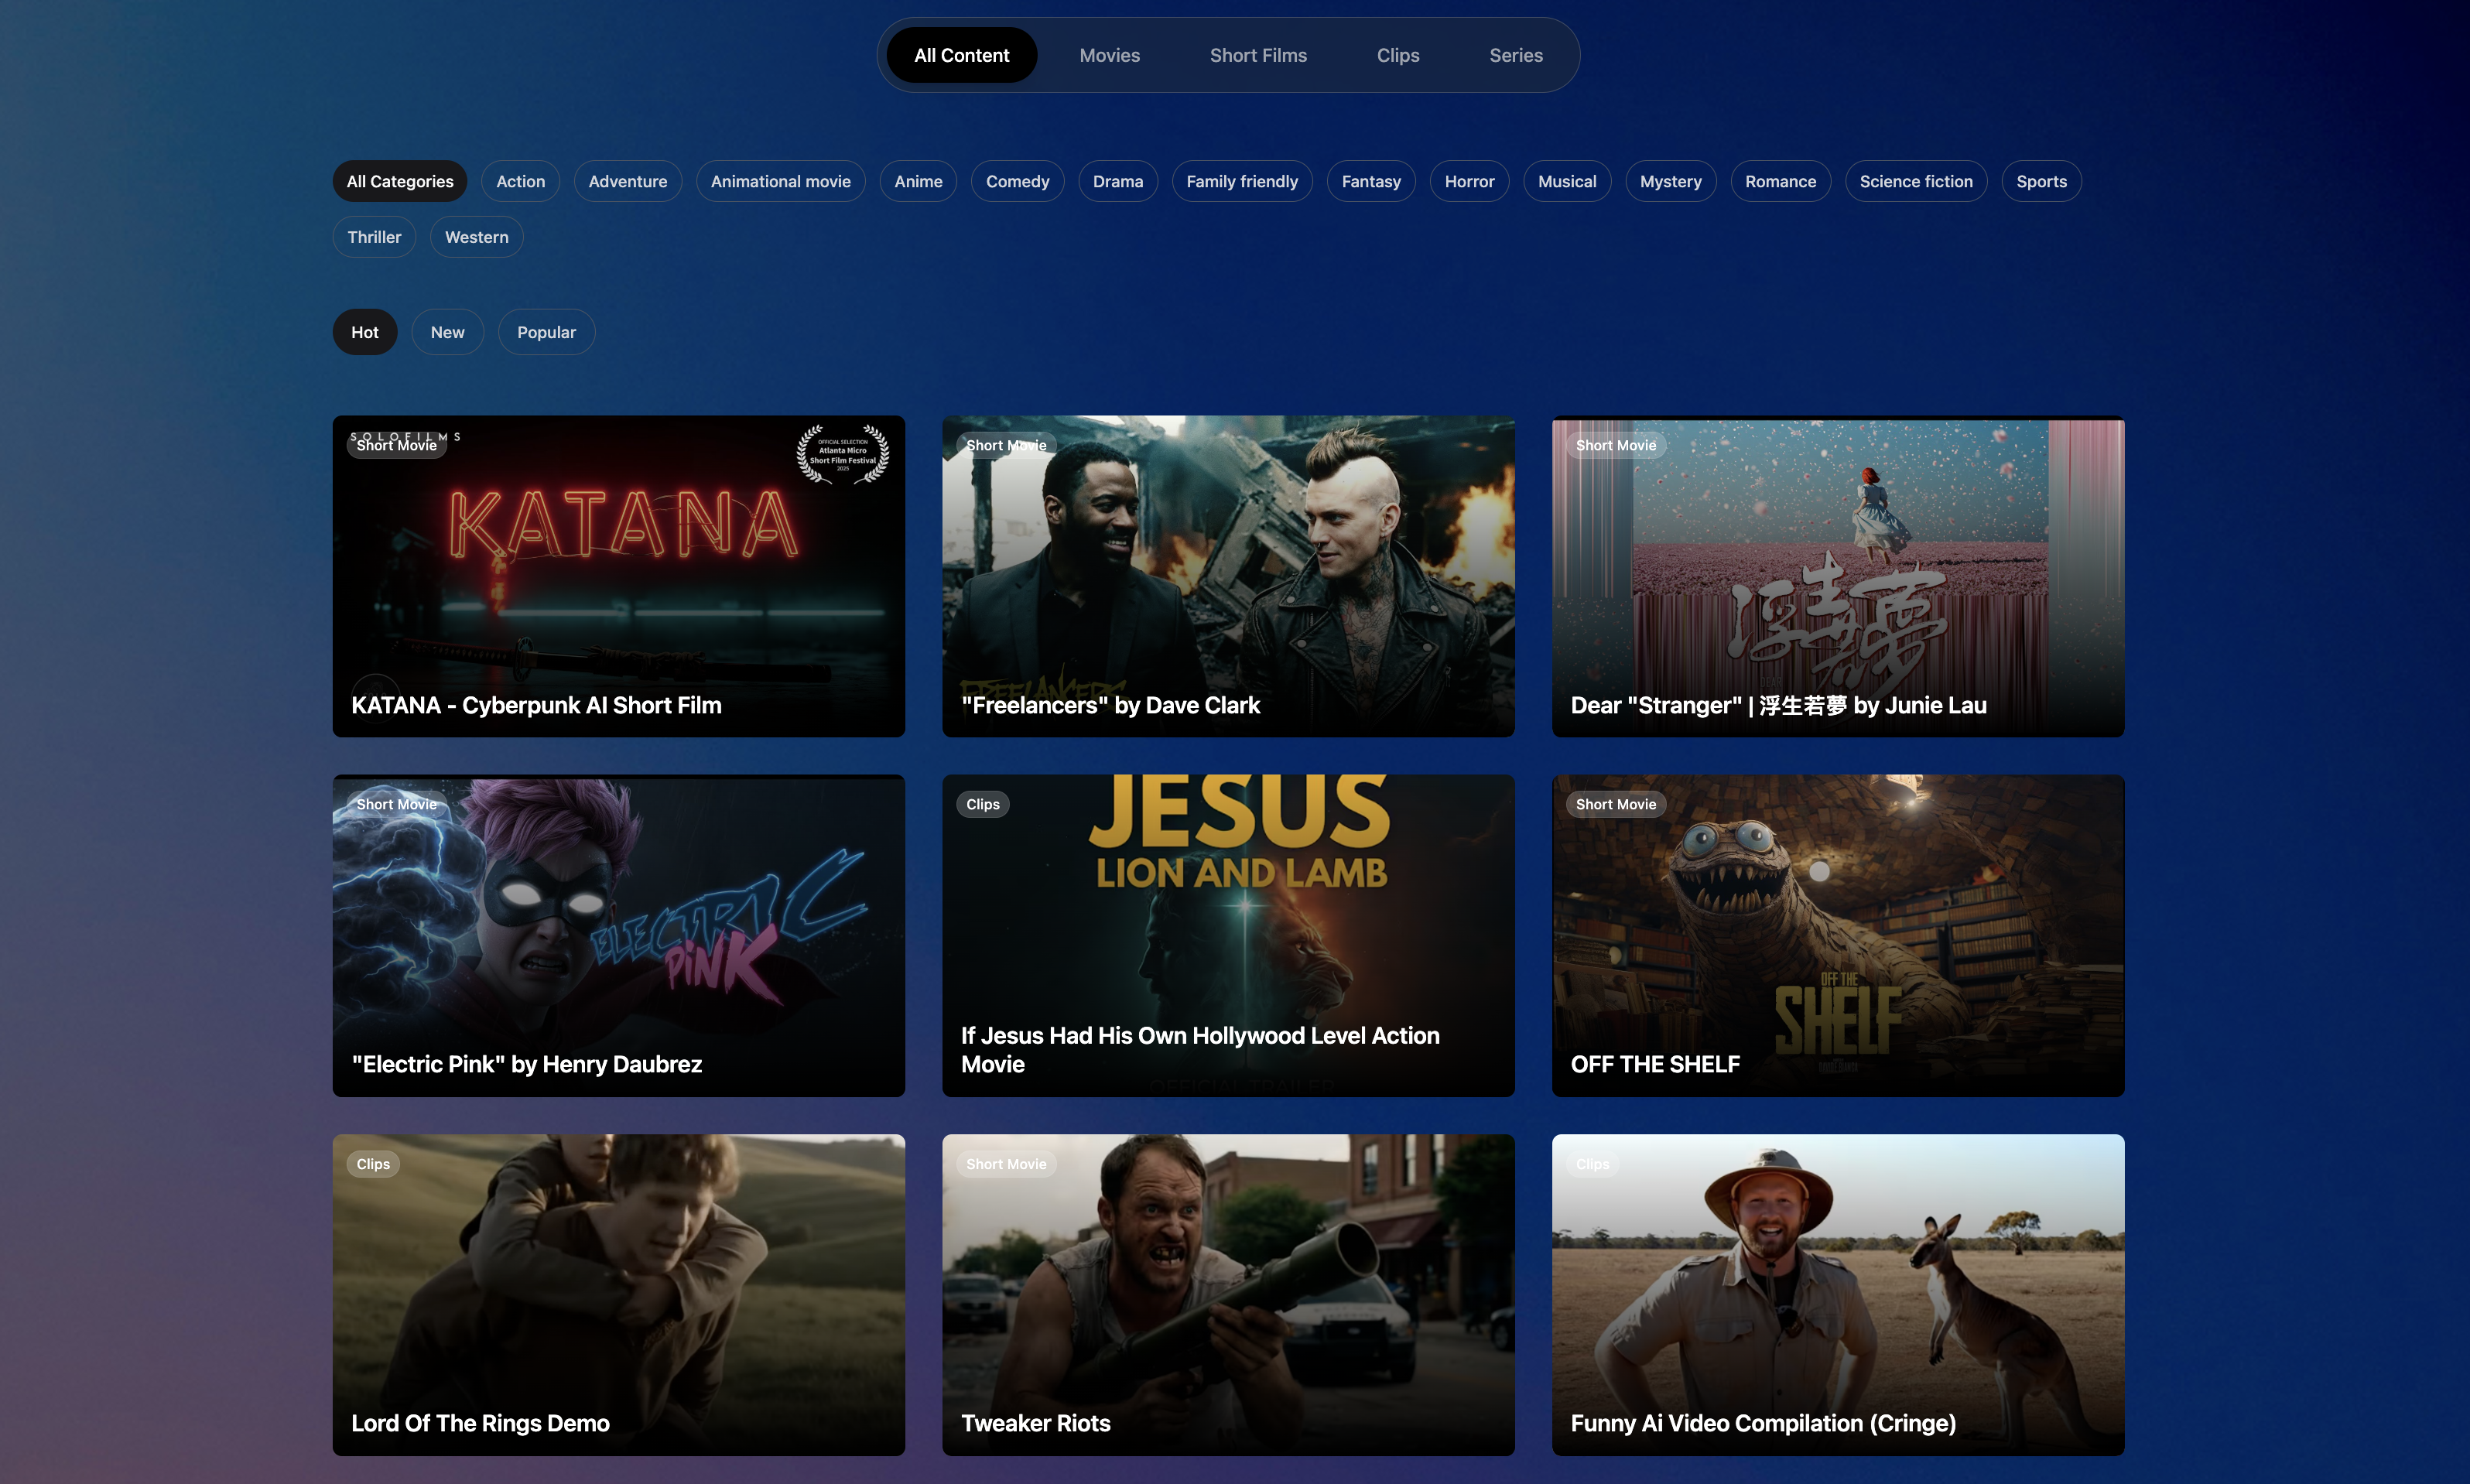The image size is (2470, 1484).
Task: Sort content by Popular
Action: [546, 332]
